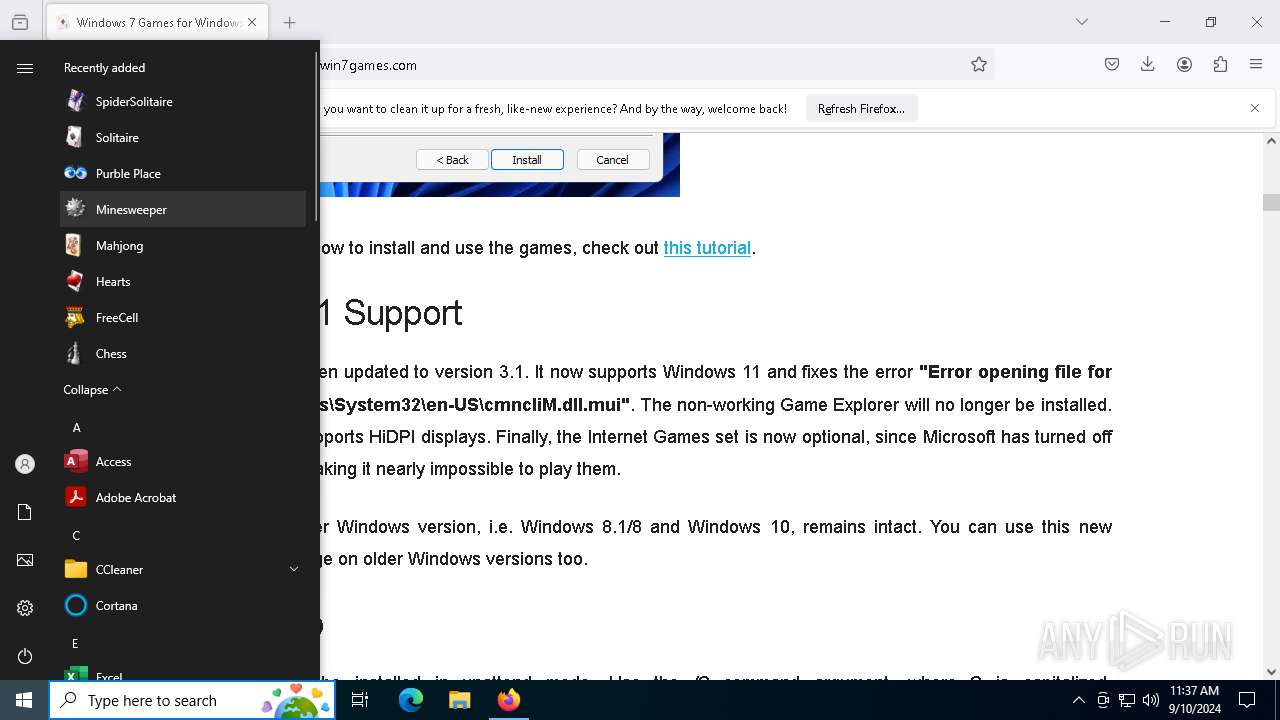Open Firefox application menu
The image size is (1280, 720).
[1256, 64]
